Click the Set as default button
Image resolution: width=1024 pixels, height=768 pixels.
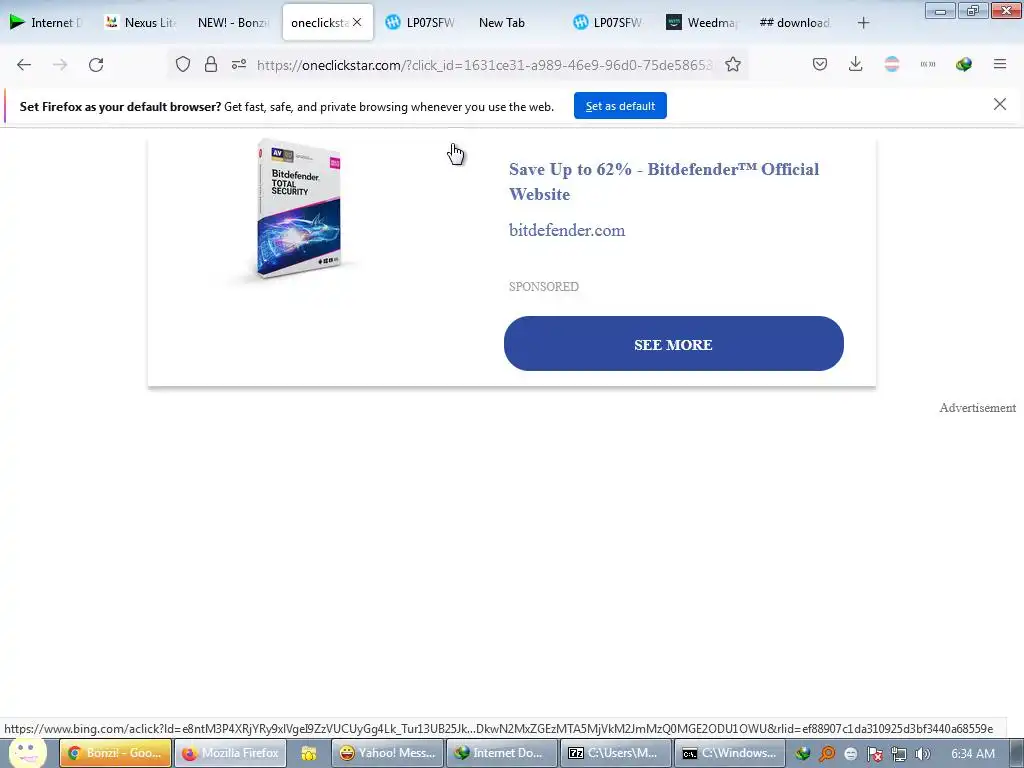click(620, 106)
